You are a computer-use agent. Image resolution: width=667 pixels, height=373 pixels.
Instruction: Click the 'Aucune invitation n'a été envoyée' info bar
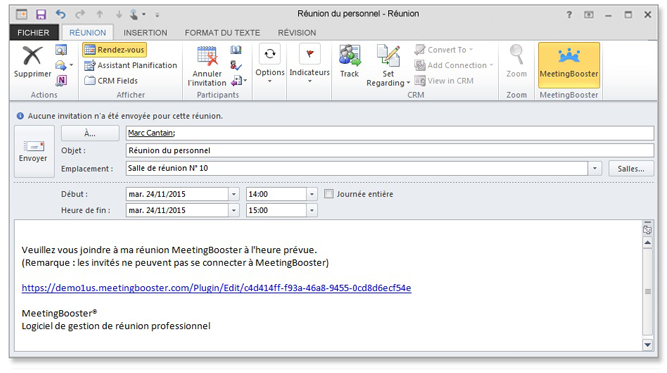120,116
